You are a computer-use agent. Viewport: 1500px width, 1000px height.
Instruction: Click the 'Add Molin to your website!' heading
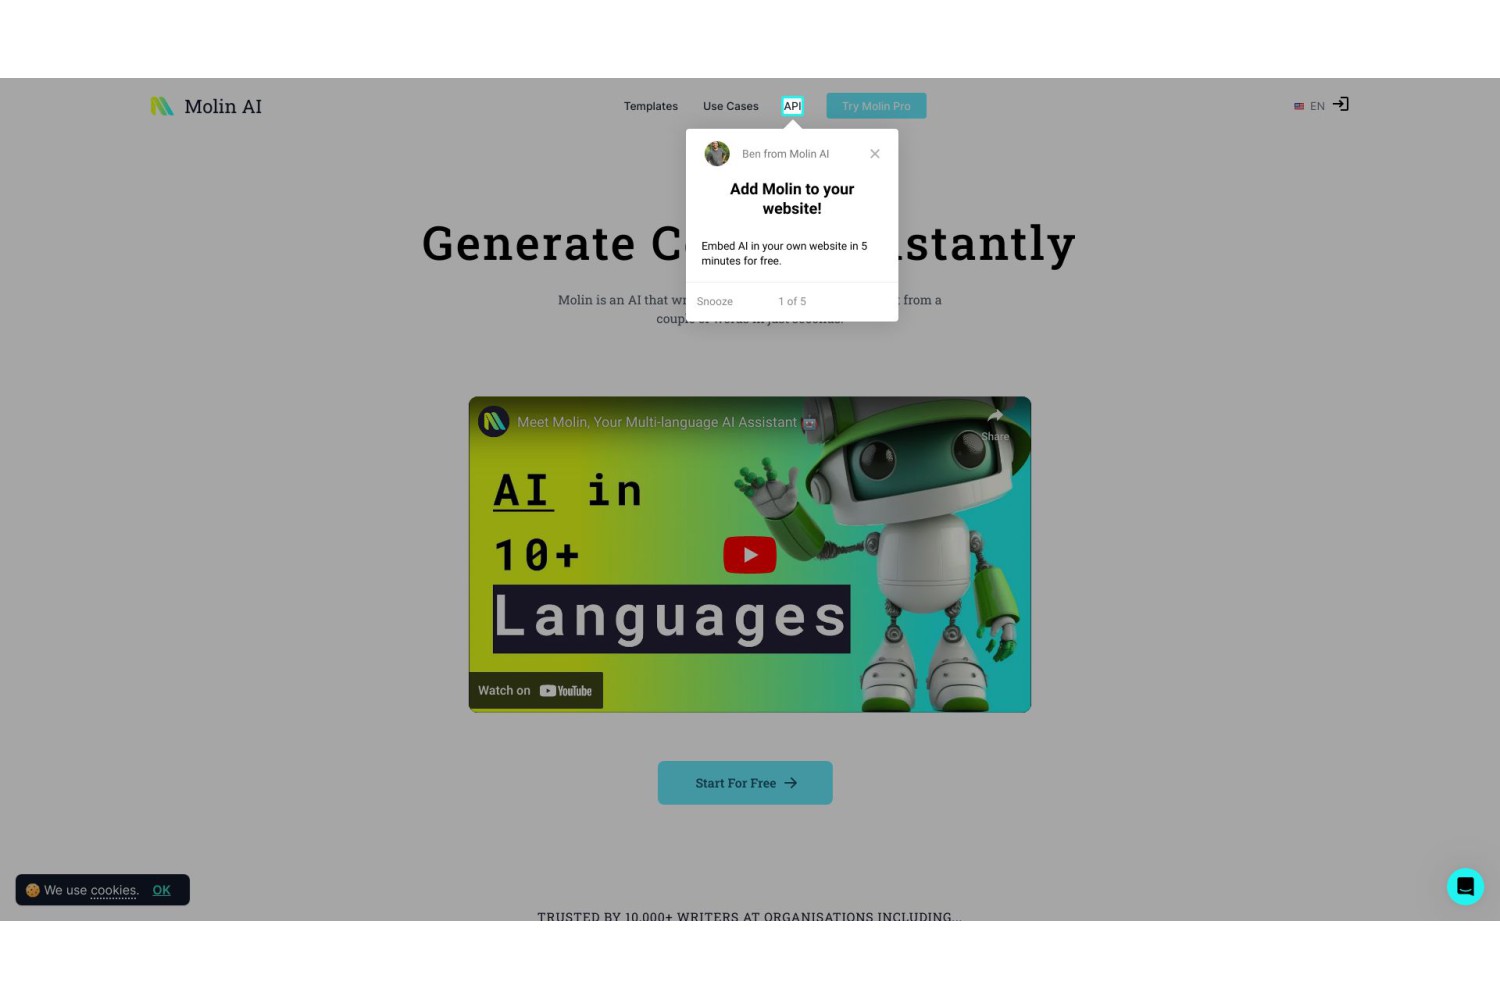coord(792,199)
